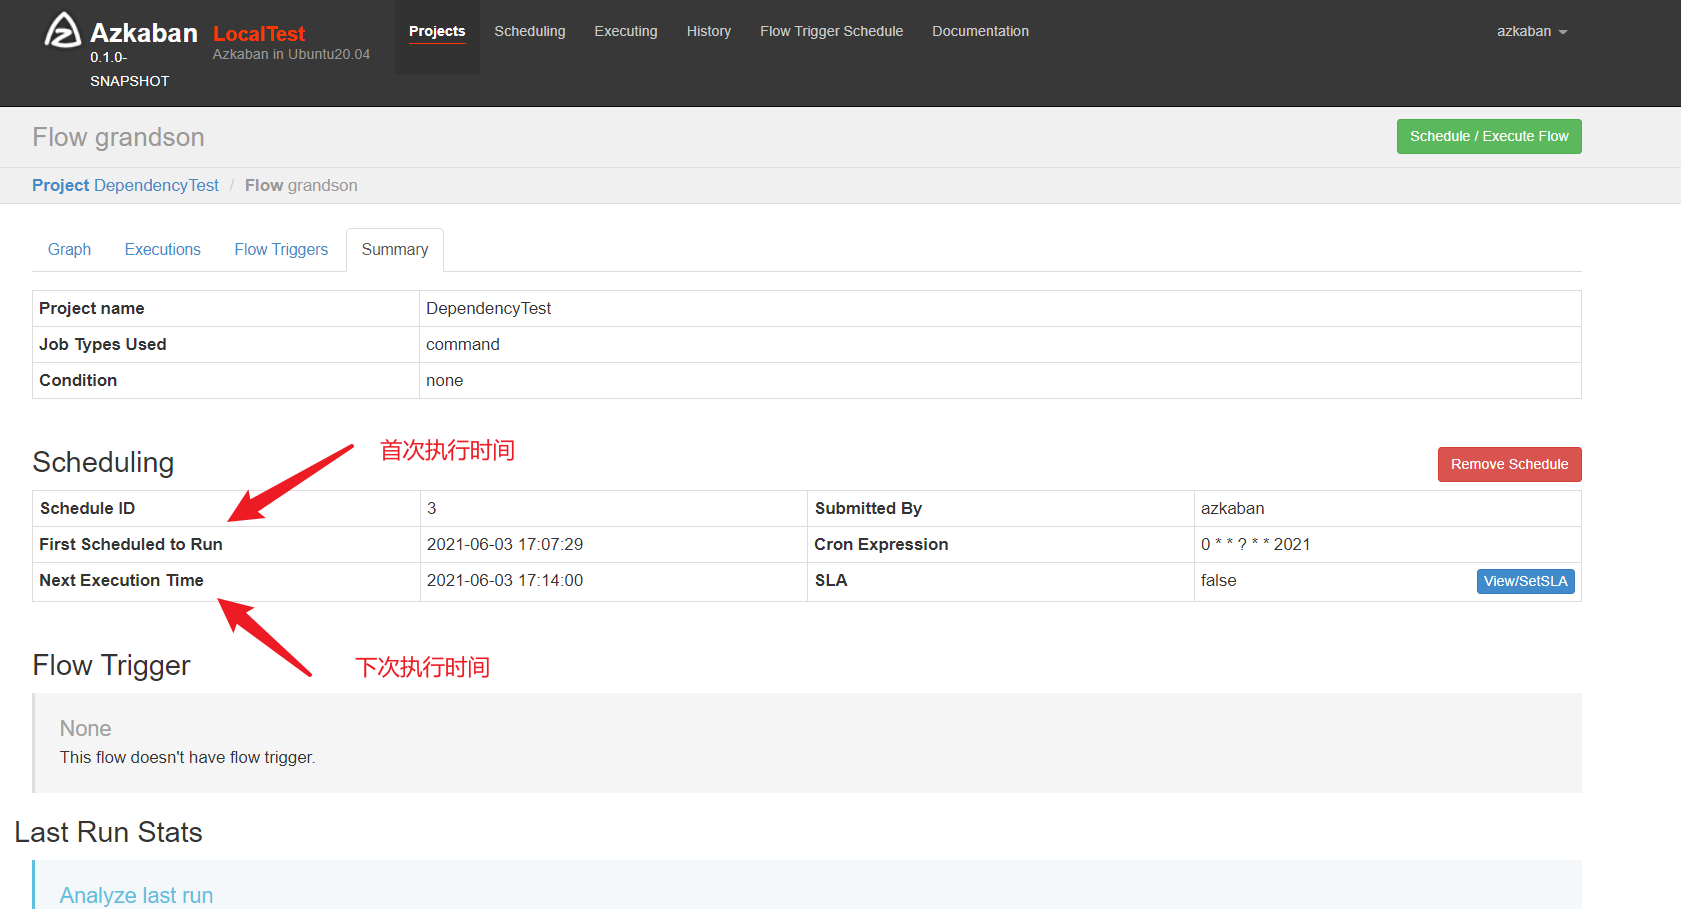Select the Summary tab
The image size is (1681, 909).
(x=394, y=249)
